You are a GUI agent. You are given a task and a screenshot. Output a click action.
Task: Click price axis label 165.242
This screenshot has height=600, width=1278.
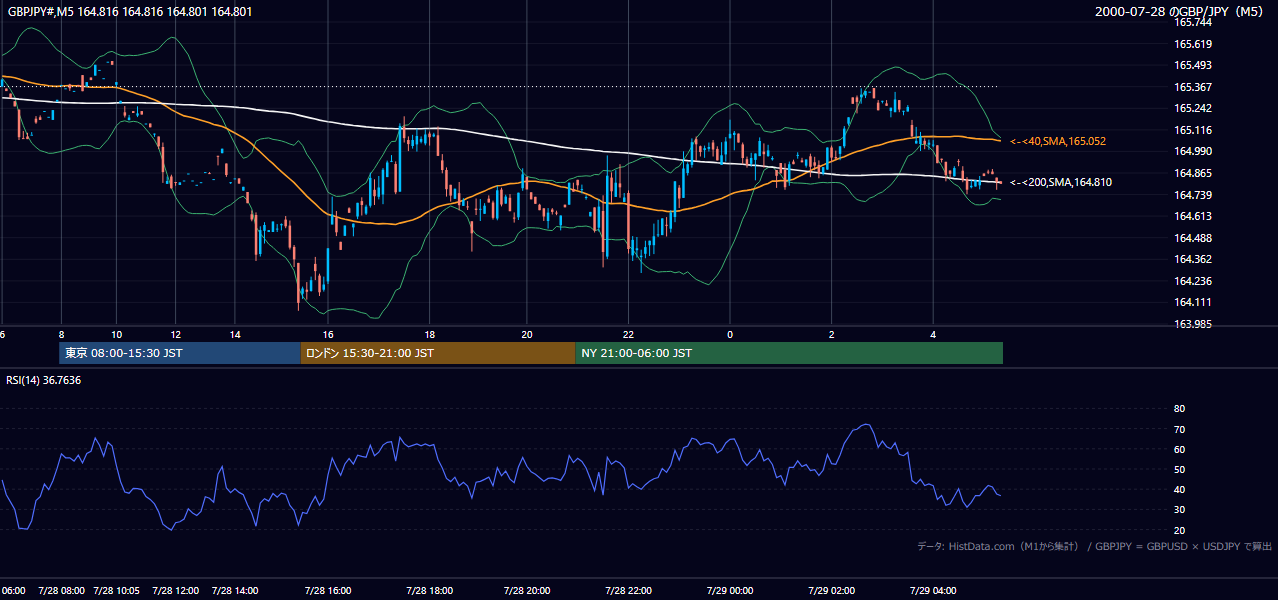(x=1192, y=108)
